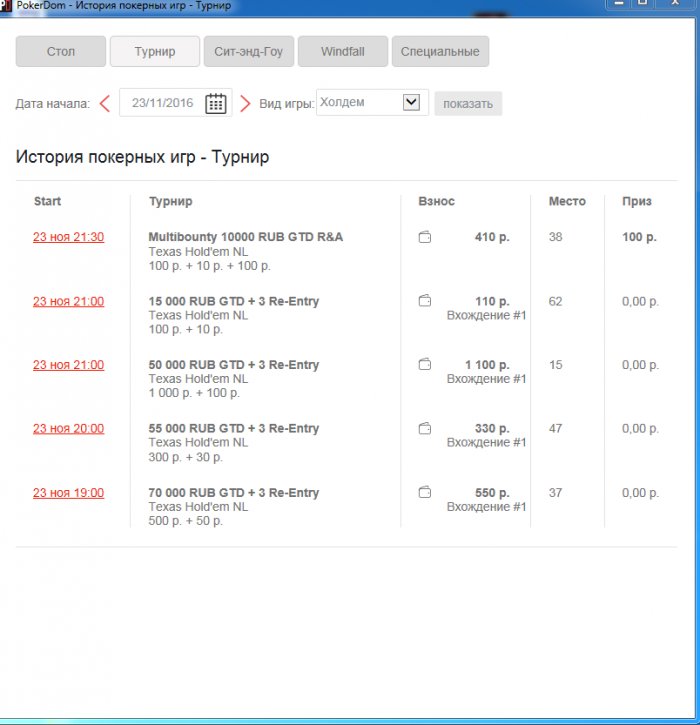
Task: Go to next date with right arrow
Action: coord(245,104)
